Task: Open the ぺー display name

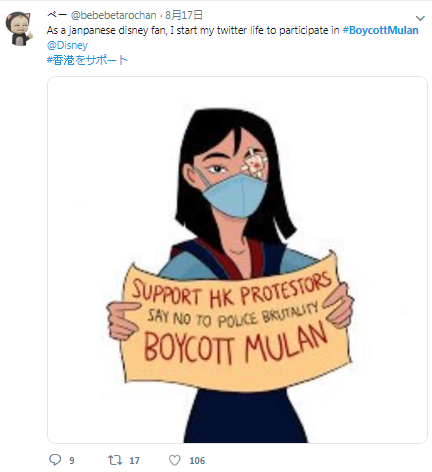Action: 57,15
